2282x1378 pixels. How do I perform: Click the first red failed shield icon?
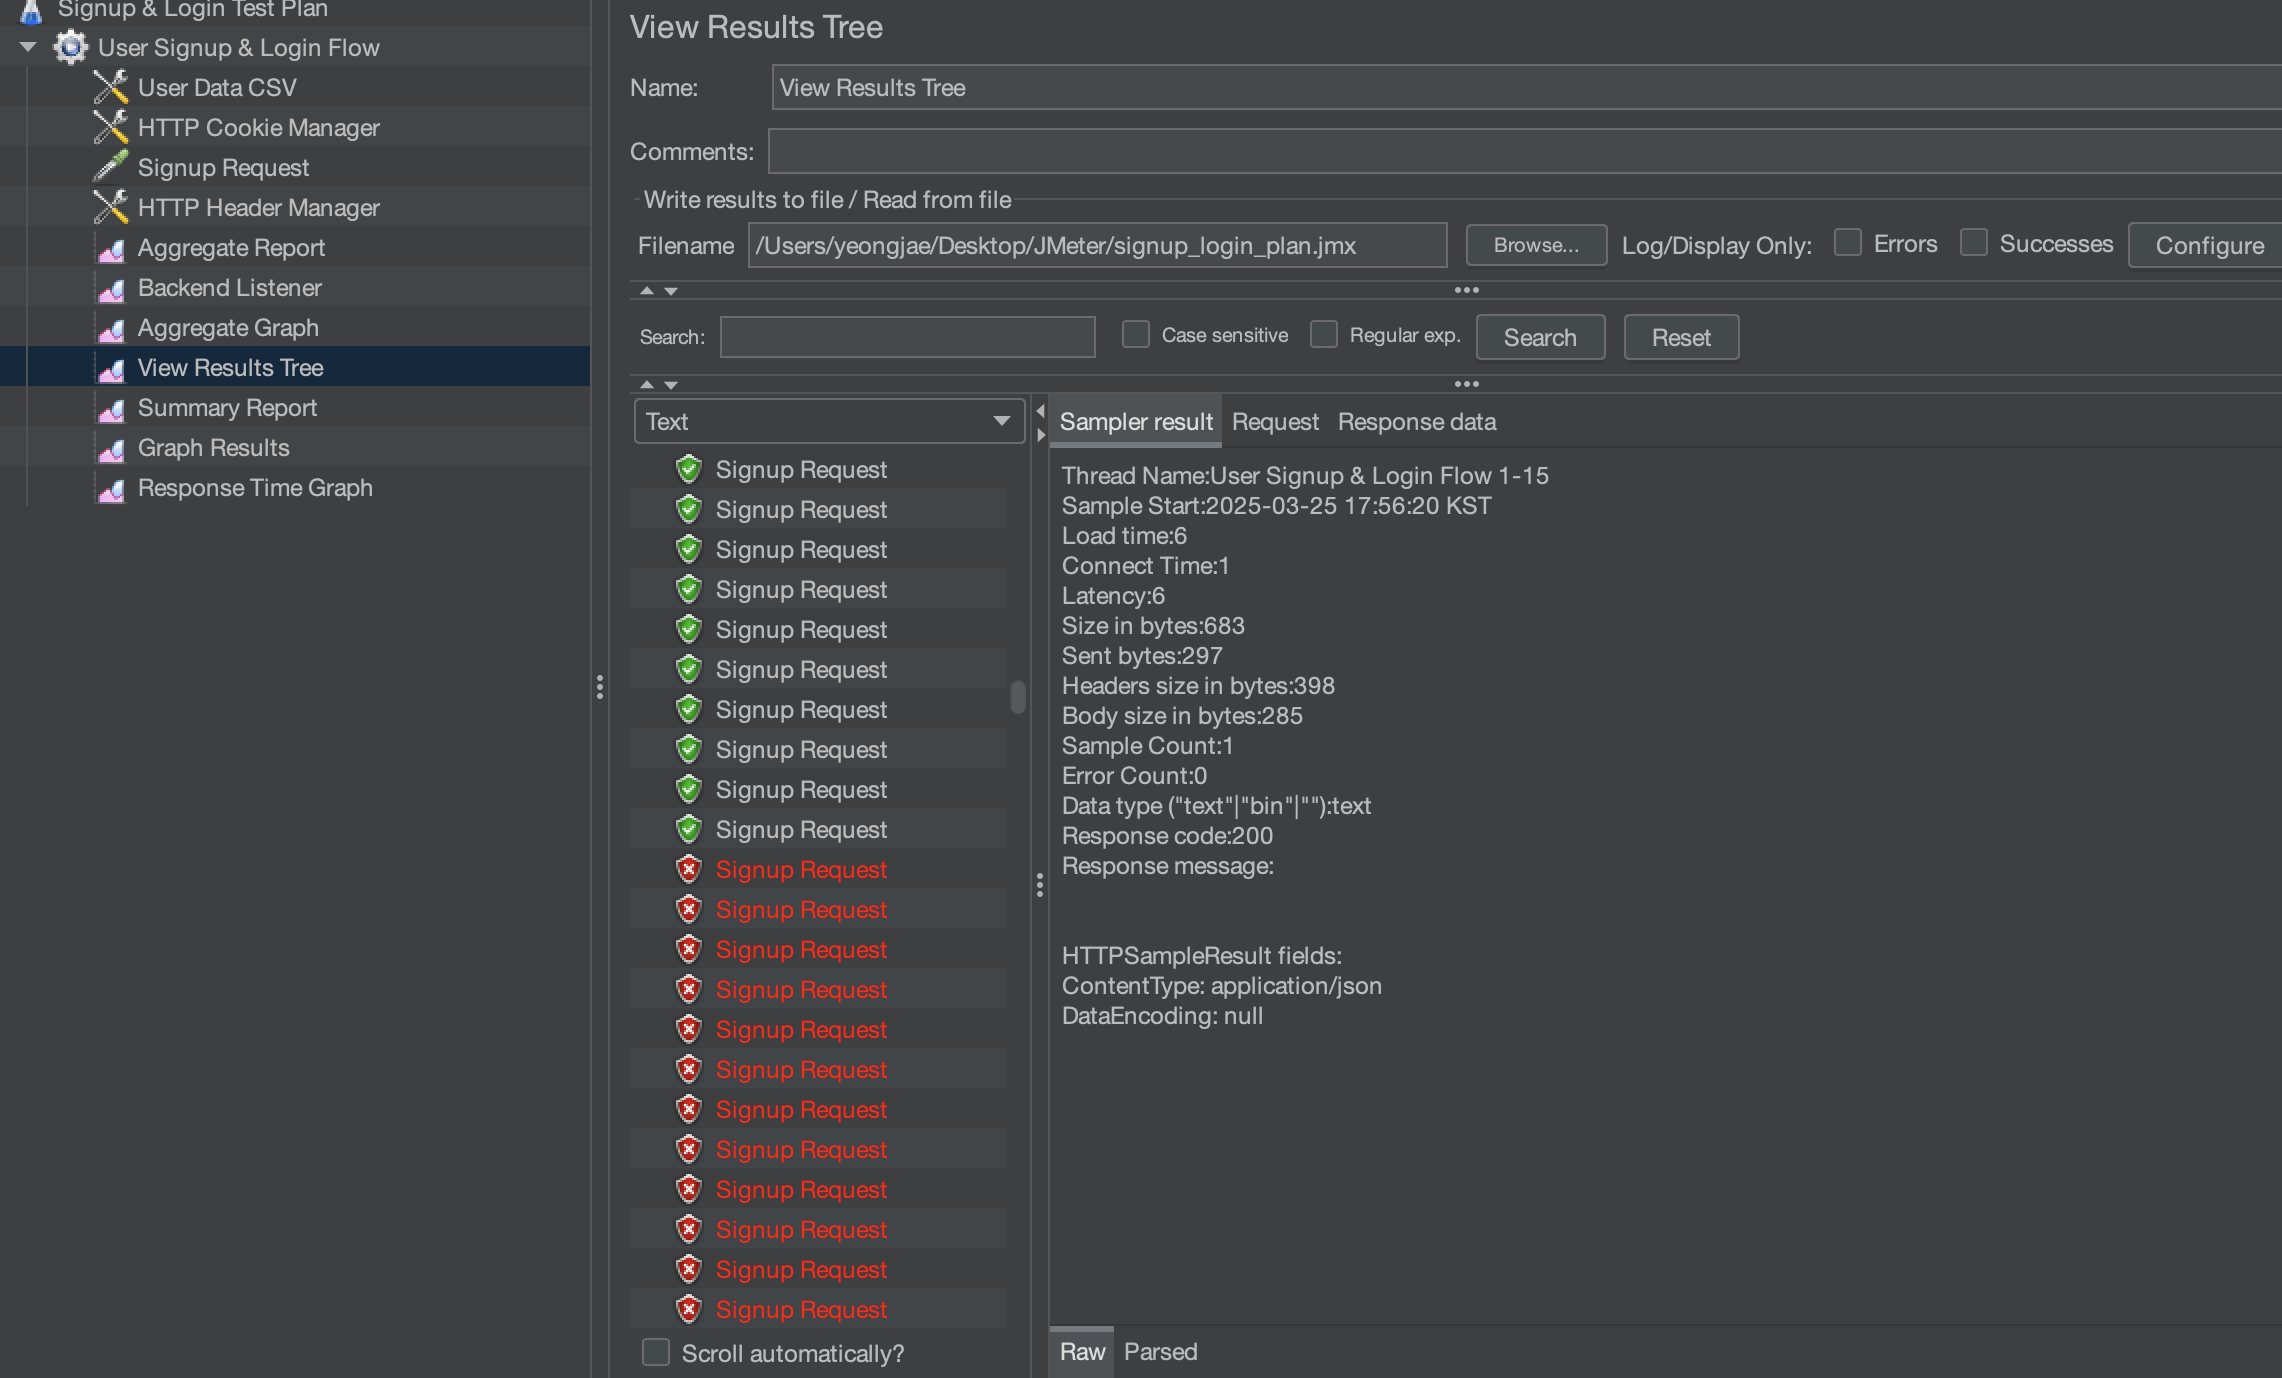[689, 869]
